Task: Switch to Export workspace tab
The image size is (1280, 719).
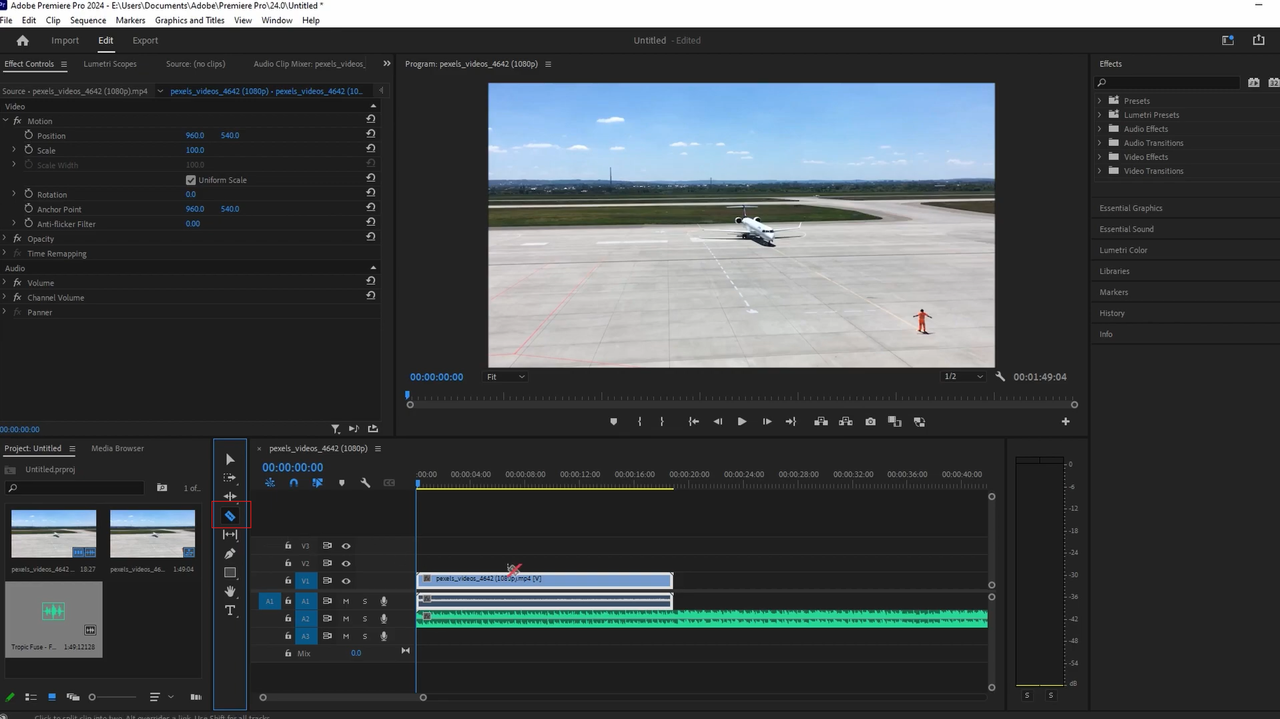Action: [x=145, y=41]
